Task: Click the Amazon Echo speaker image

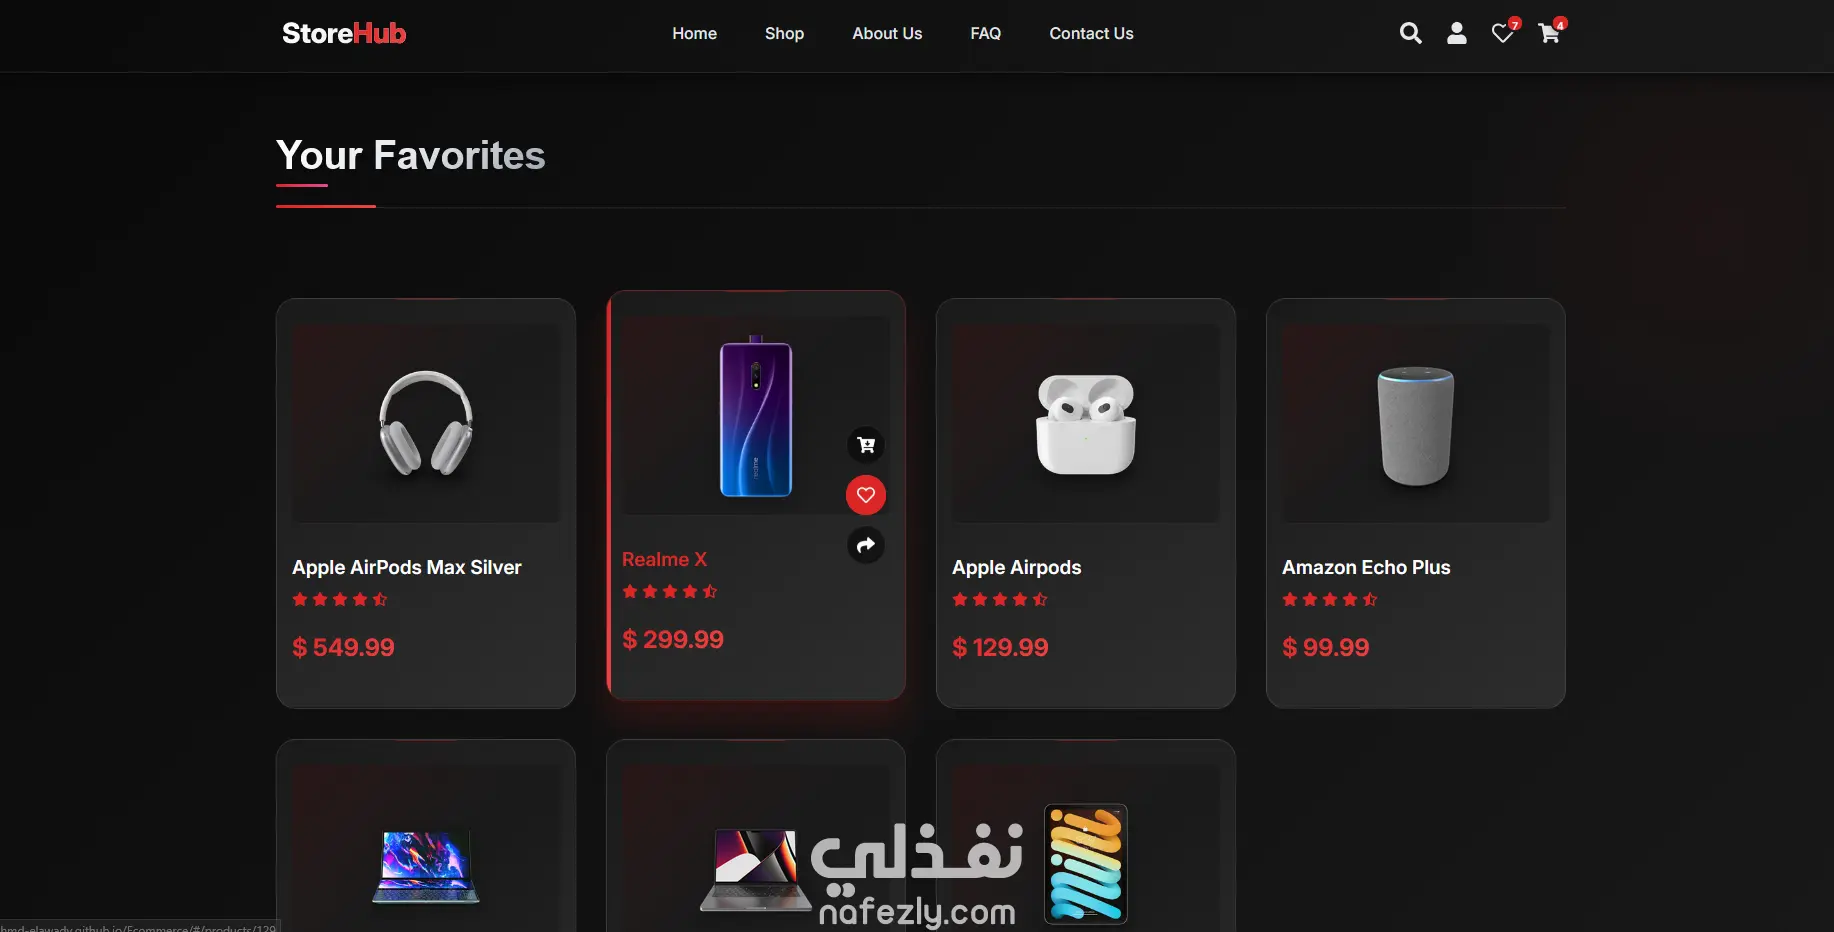Action: [1416, 425]
